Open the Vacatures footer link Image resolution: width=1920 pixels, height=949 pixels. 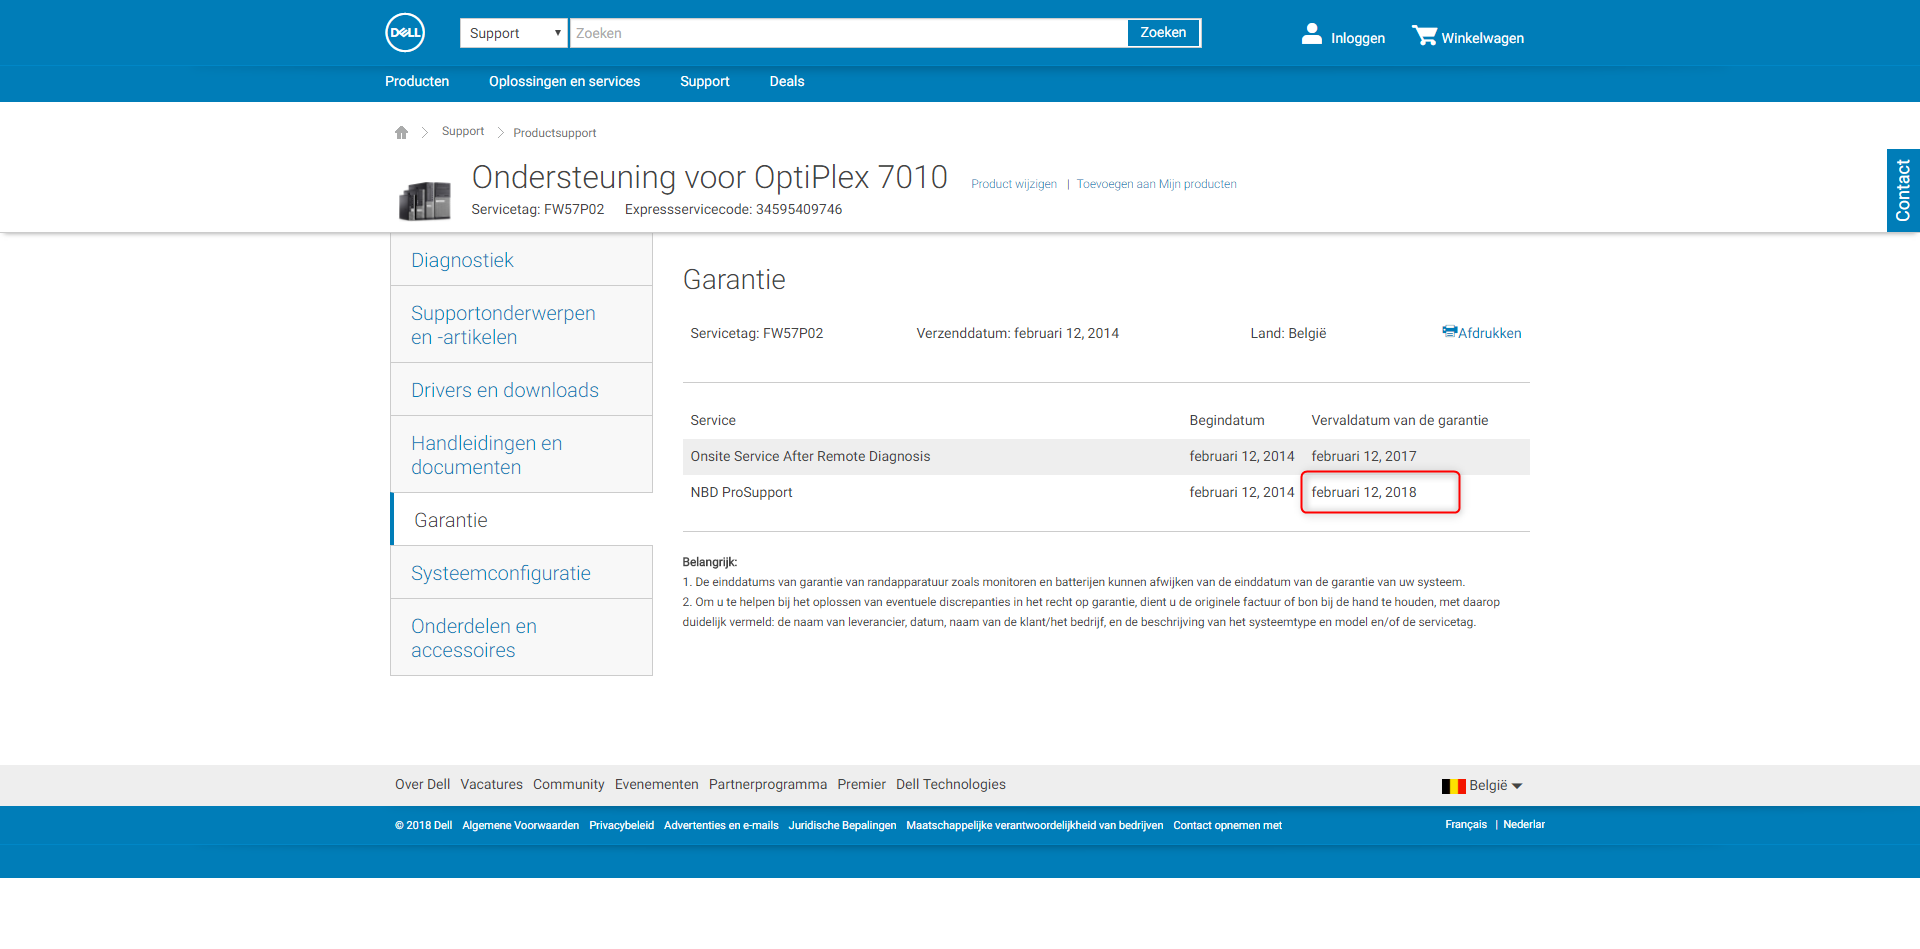click(x=492, y=785)
